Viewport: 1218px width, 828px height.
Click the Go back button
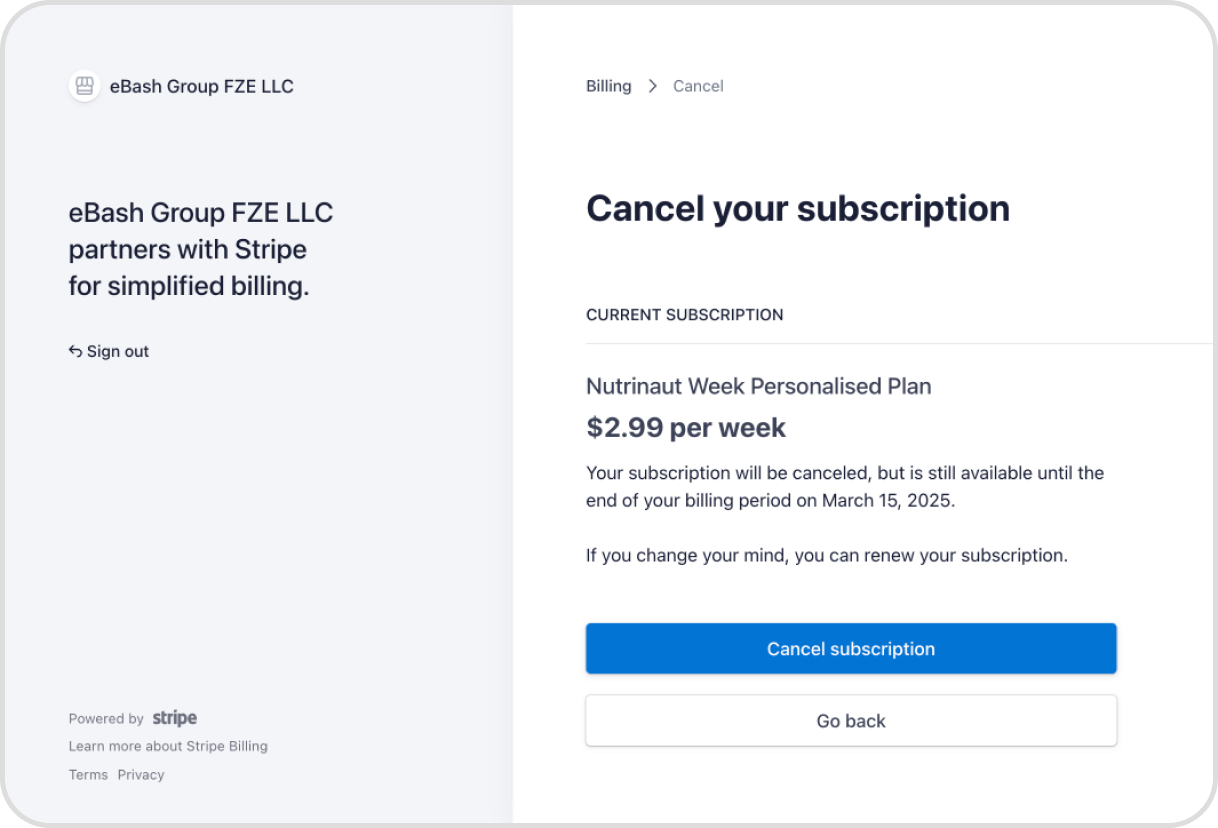point(851,721)
